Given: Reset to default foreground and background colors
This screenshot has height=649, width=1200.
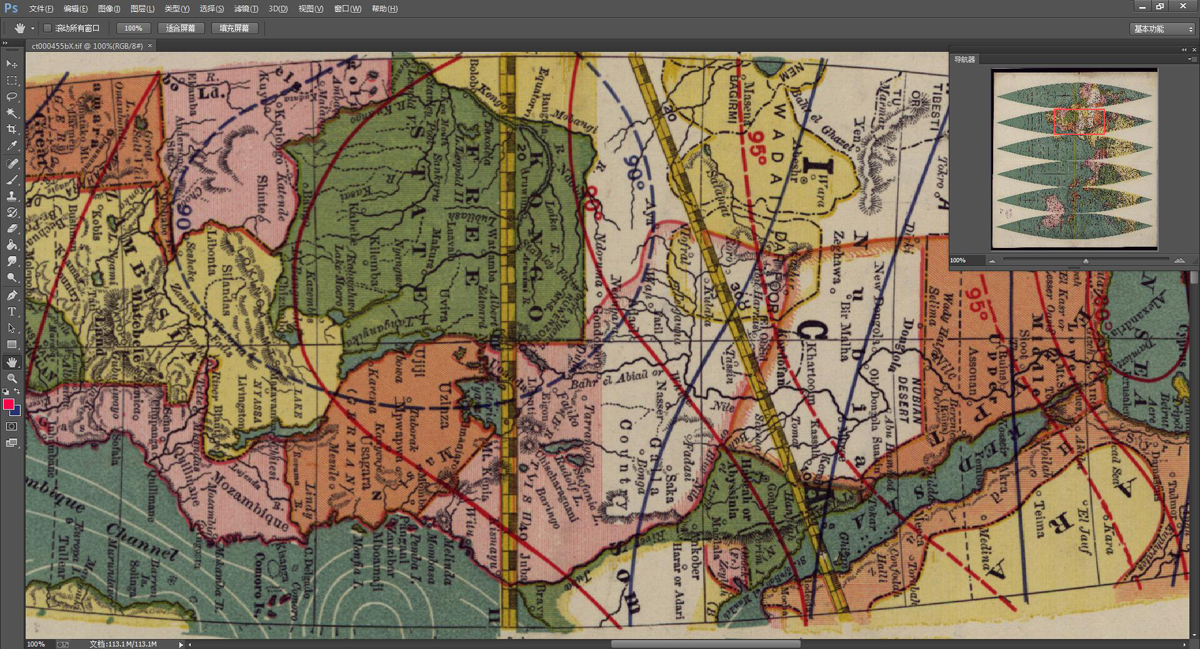Looking at the screenshot, I should 6,391.
